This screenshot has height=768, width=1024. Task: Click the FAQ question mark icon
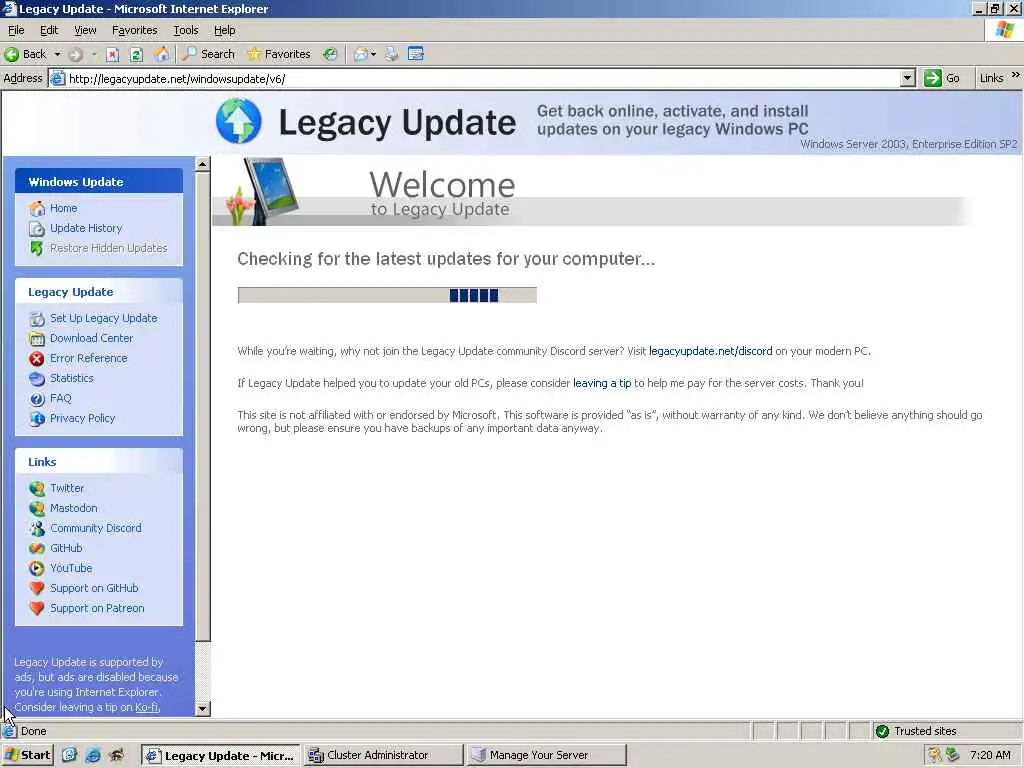coord(37,399)
